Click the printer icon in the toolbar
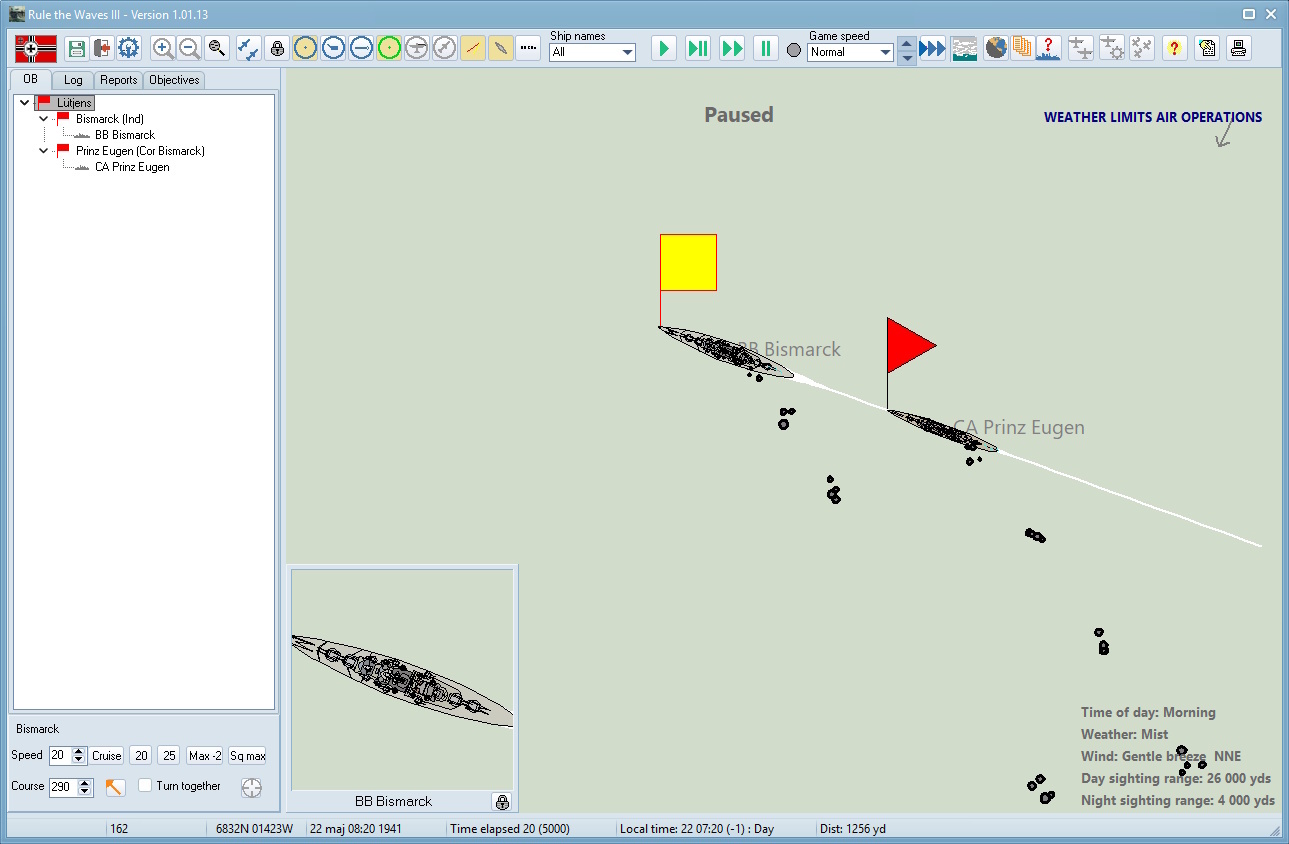This screenshot has width=1289, height=844. 1238,48
